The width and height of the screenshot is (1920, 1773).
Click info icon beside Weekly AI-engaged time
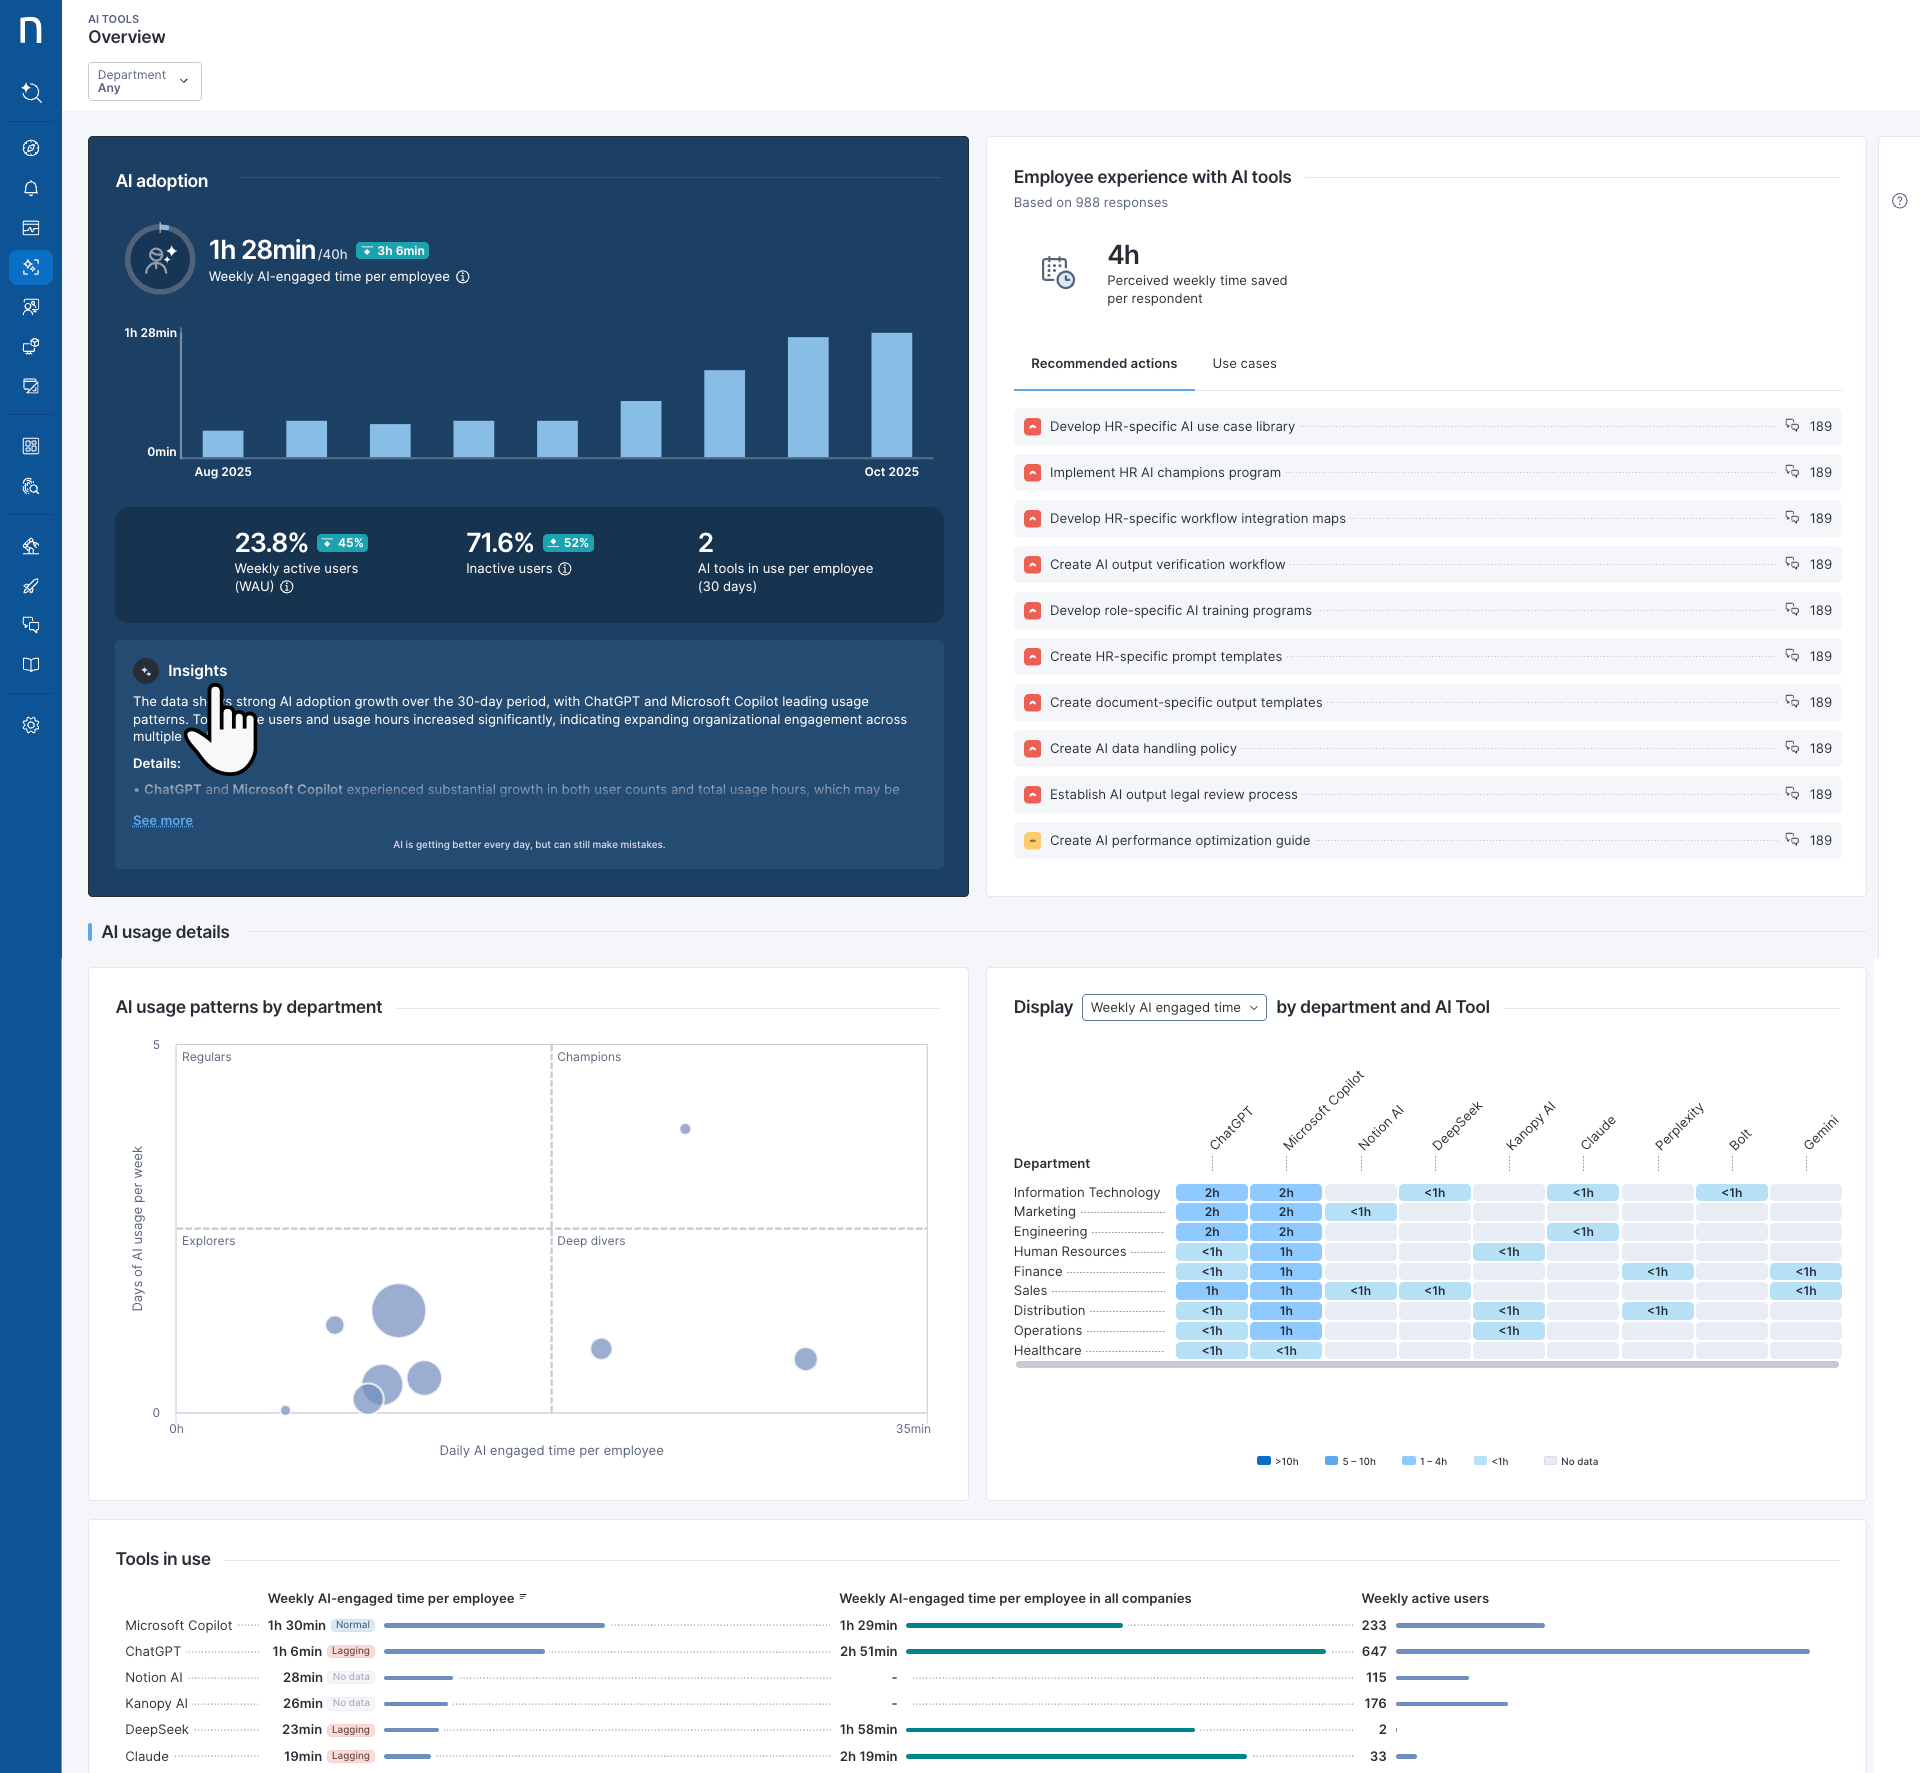click(x=463, y=277)
